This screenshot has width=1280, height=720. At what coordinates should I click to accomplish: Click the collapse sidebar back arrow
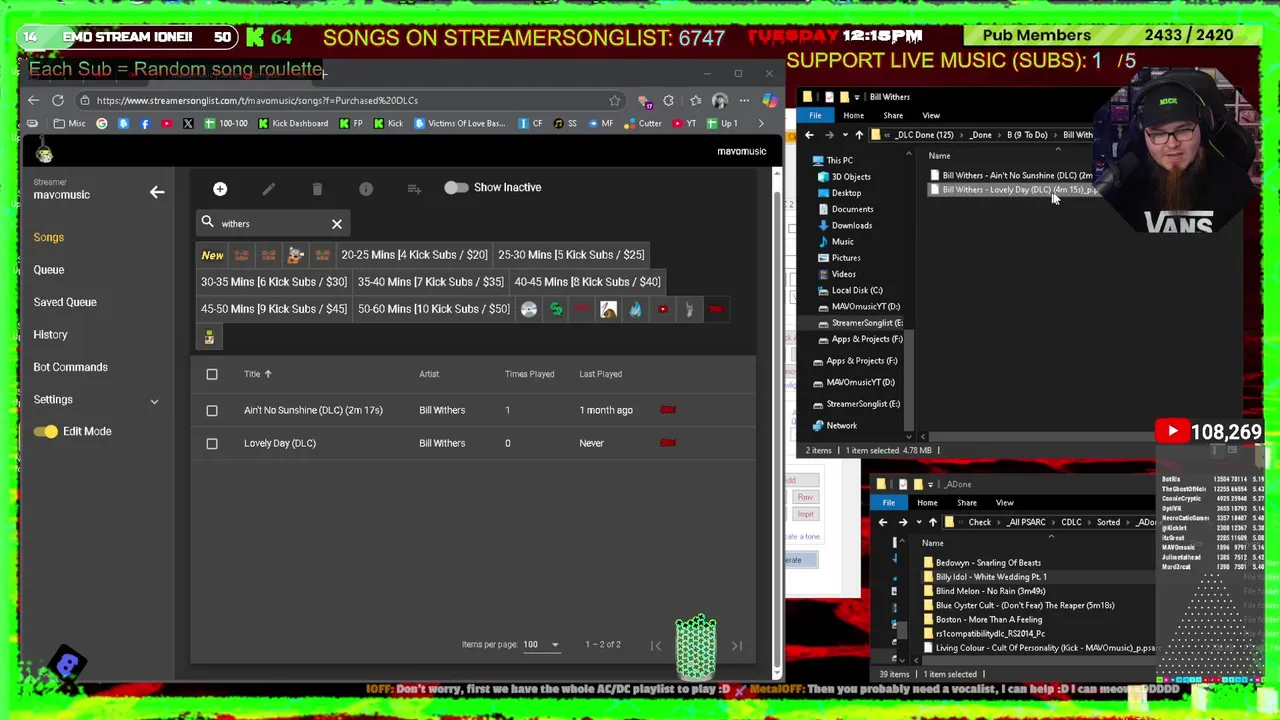click(157, 192)
